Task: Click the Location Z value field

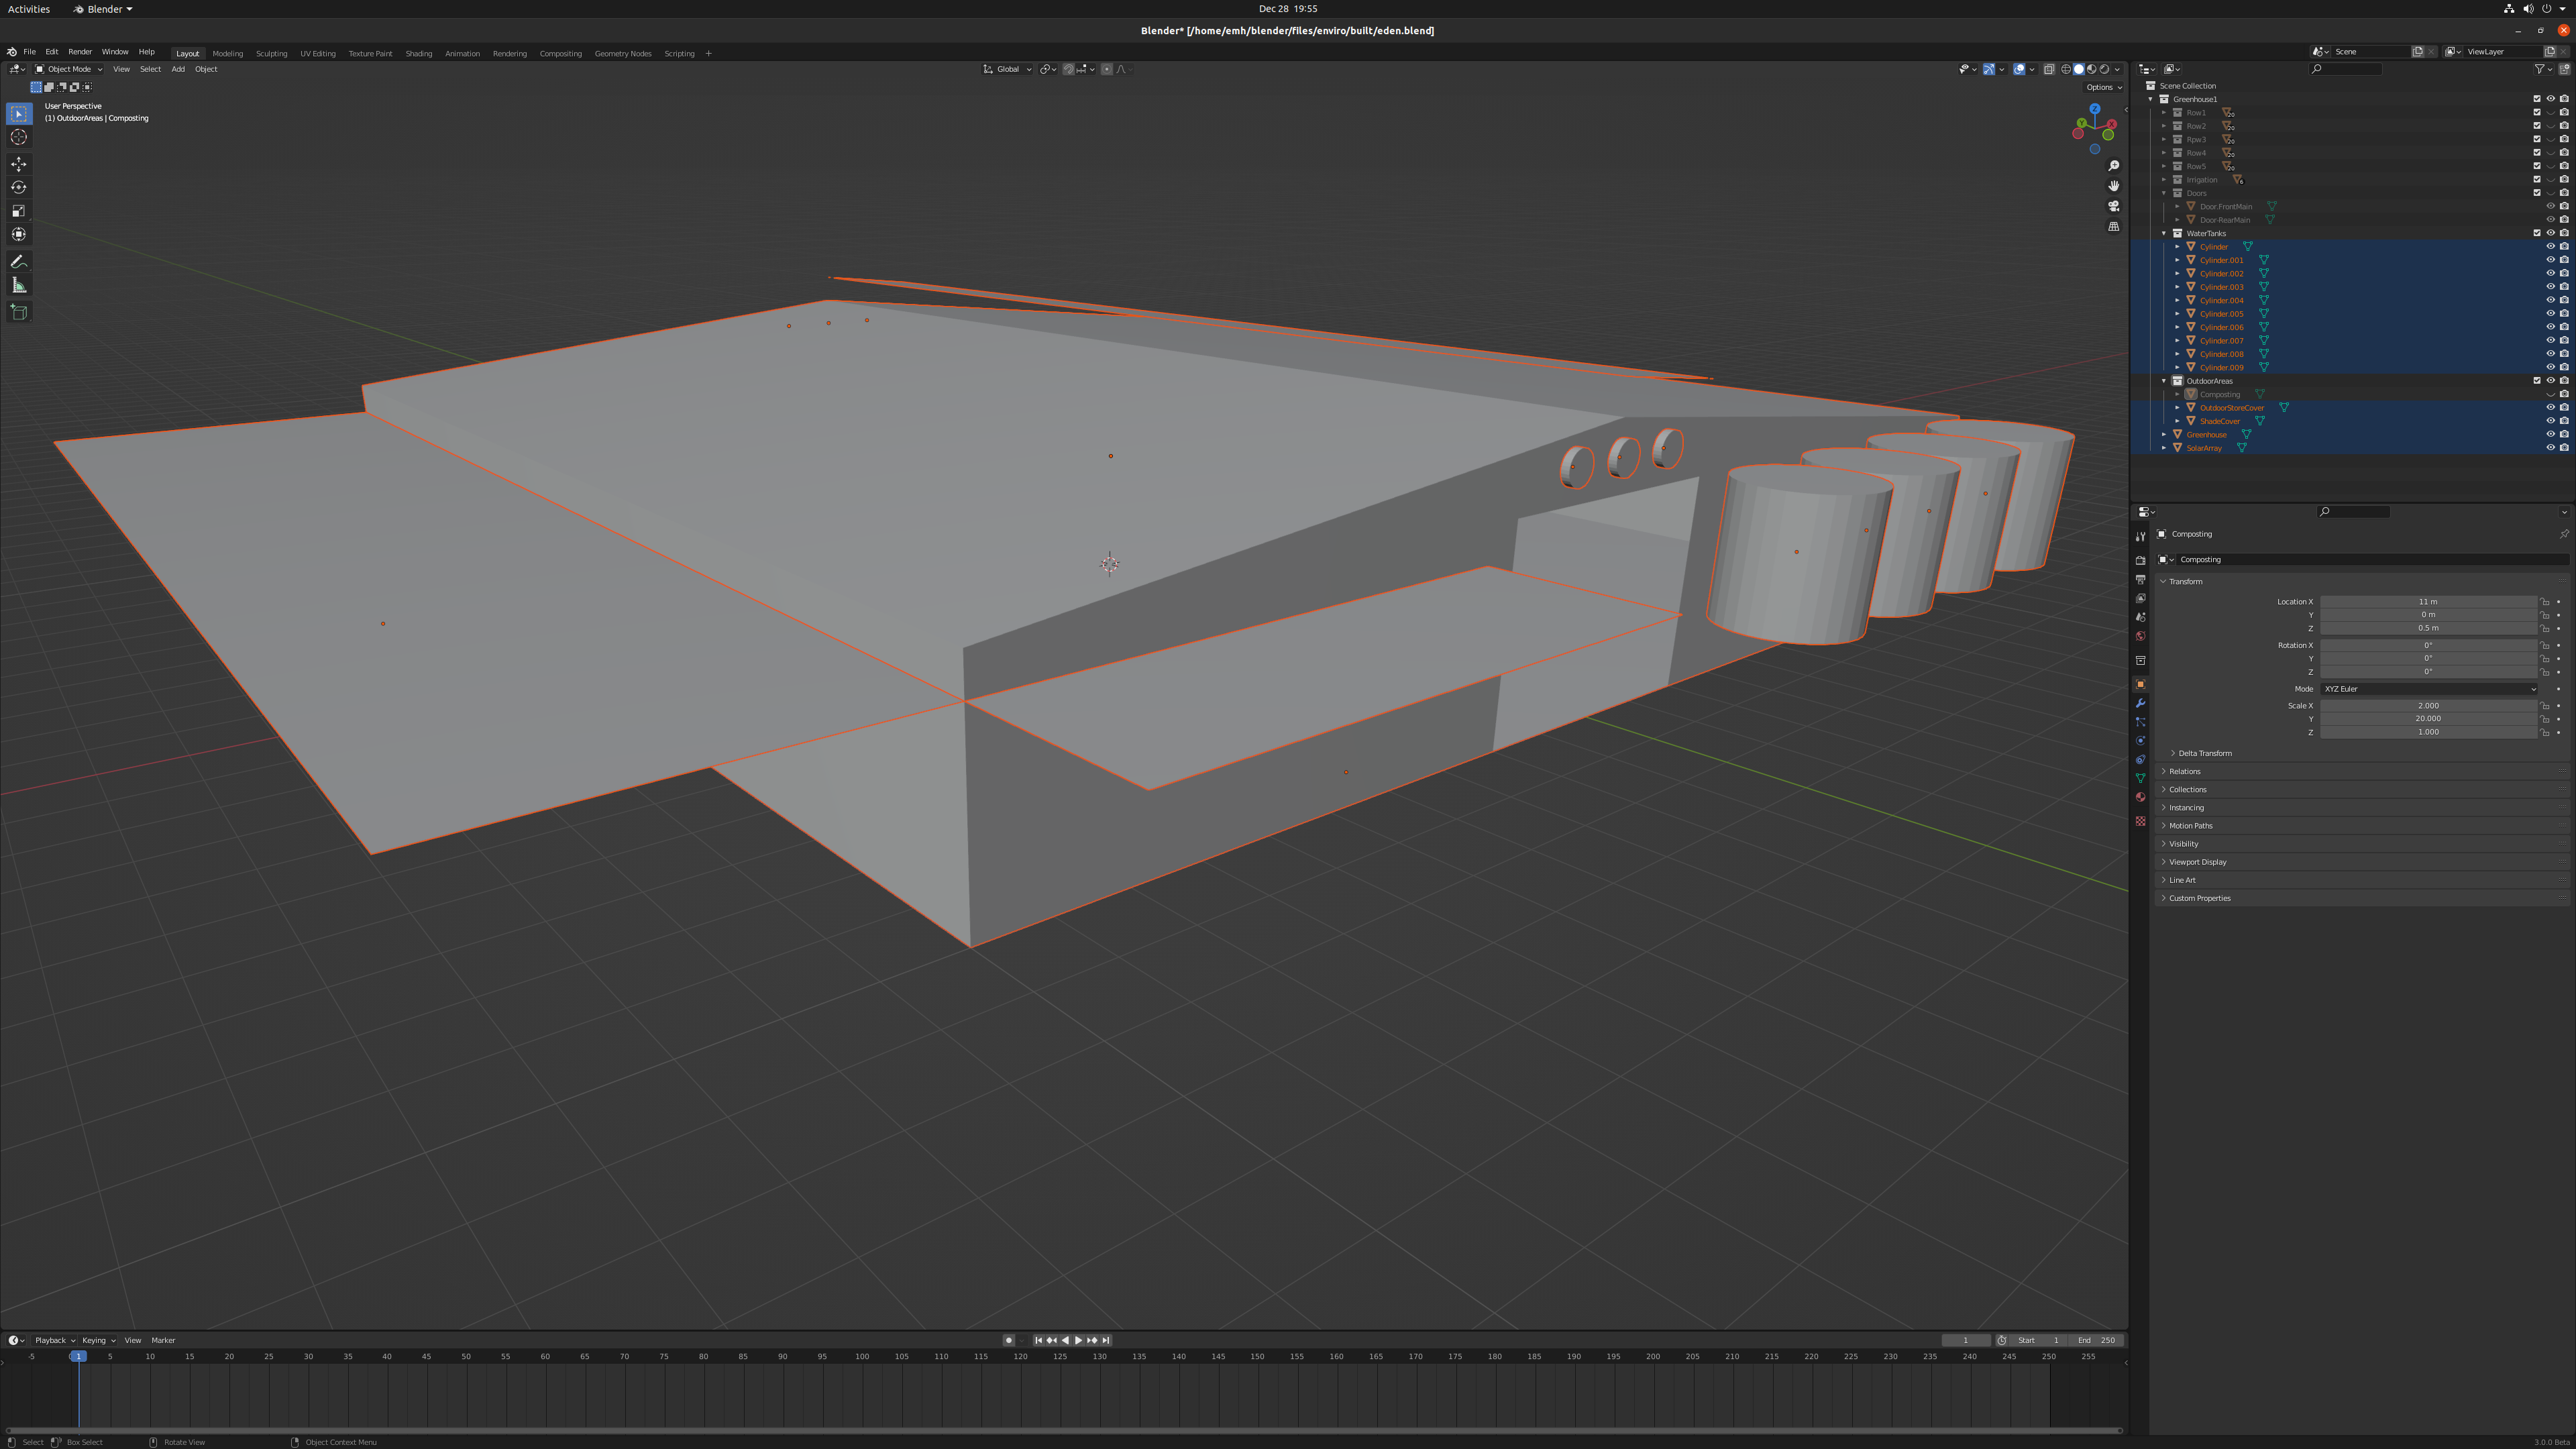Action: tap(2428, 628)
